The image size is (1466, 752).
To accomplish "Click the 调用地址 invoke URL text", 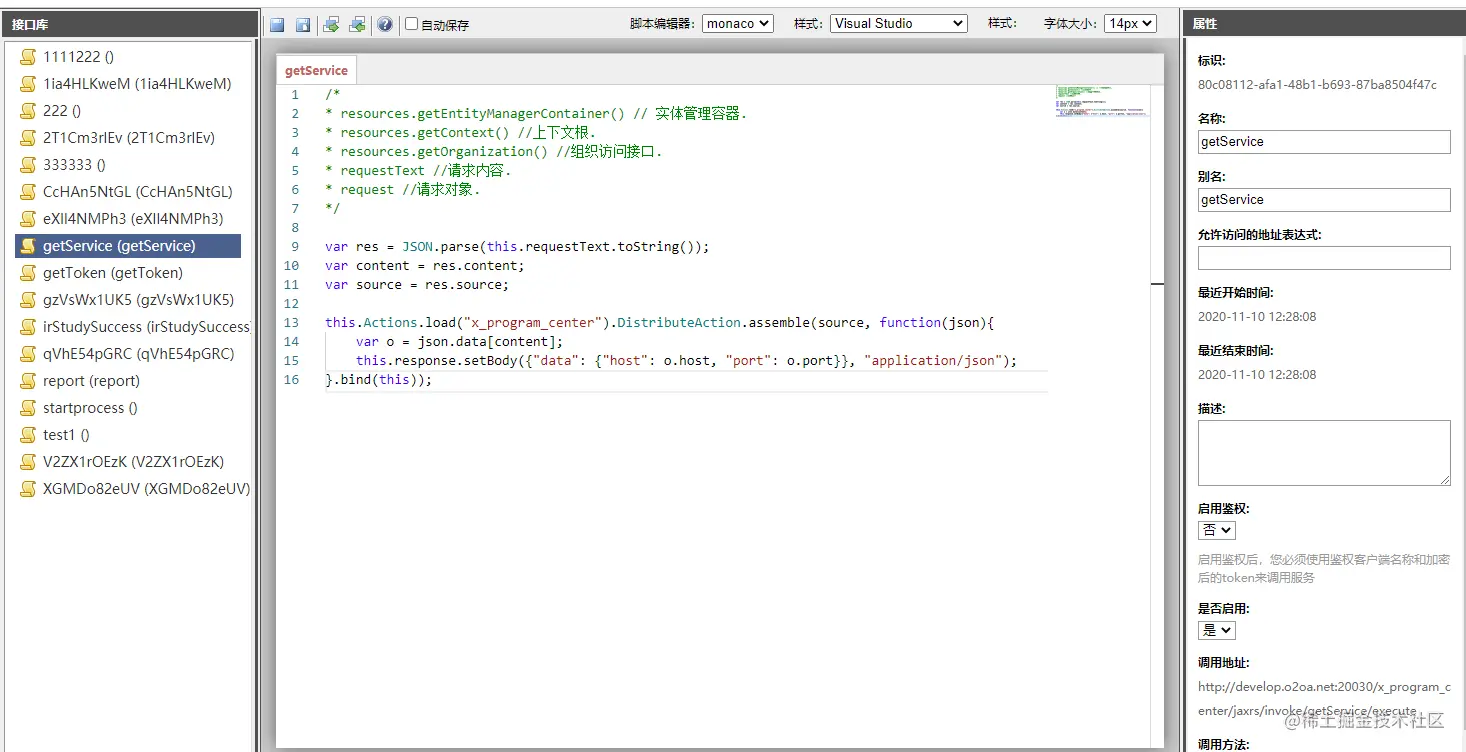I will point(1324,699).
